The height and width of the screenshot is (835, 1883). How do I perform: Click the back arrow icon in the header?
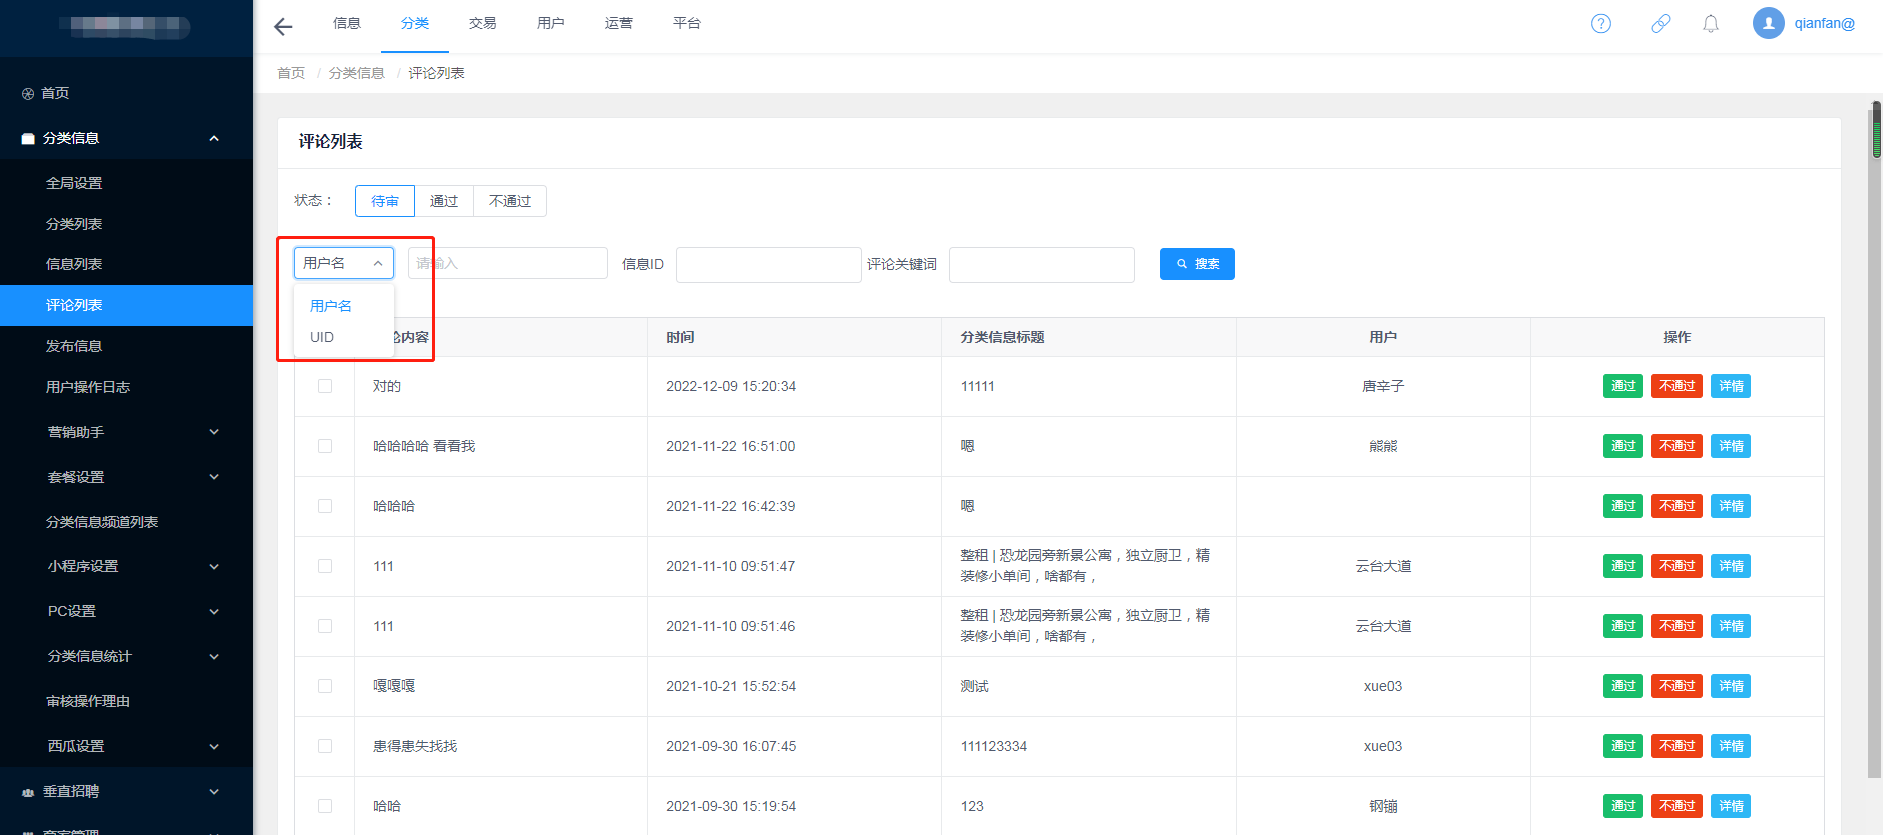pos(283,27)
